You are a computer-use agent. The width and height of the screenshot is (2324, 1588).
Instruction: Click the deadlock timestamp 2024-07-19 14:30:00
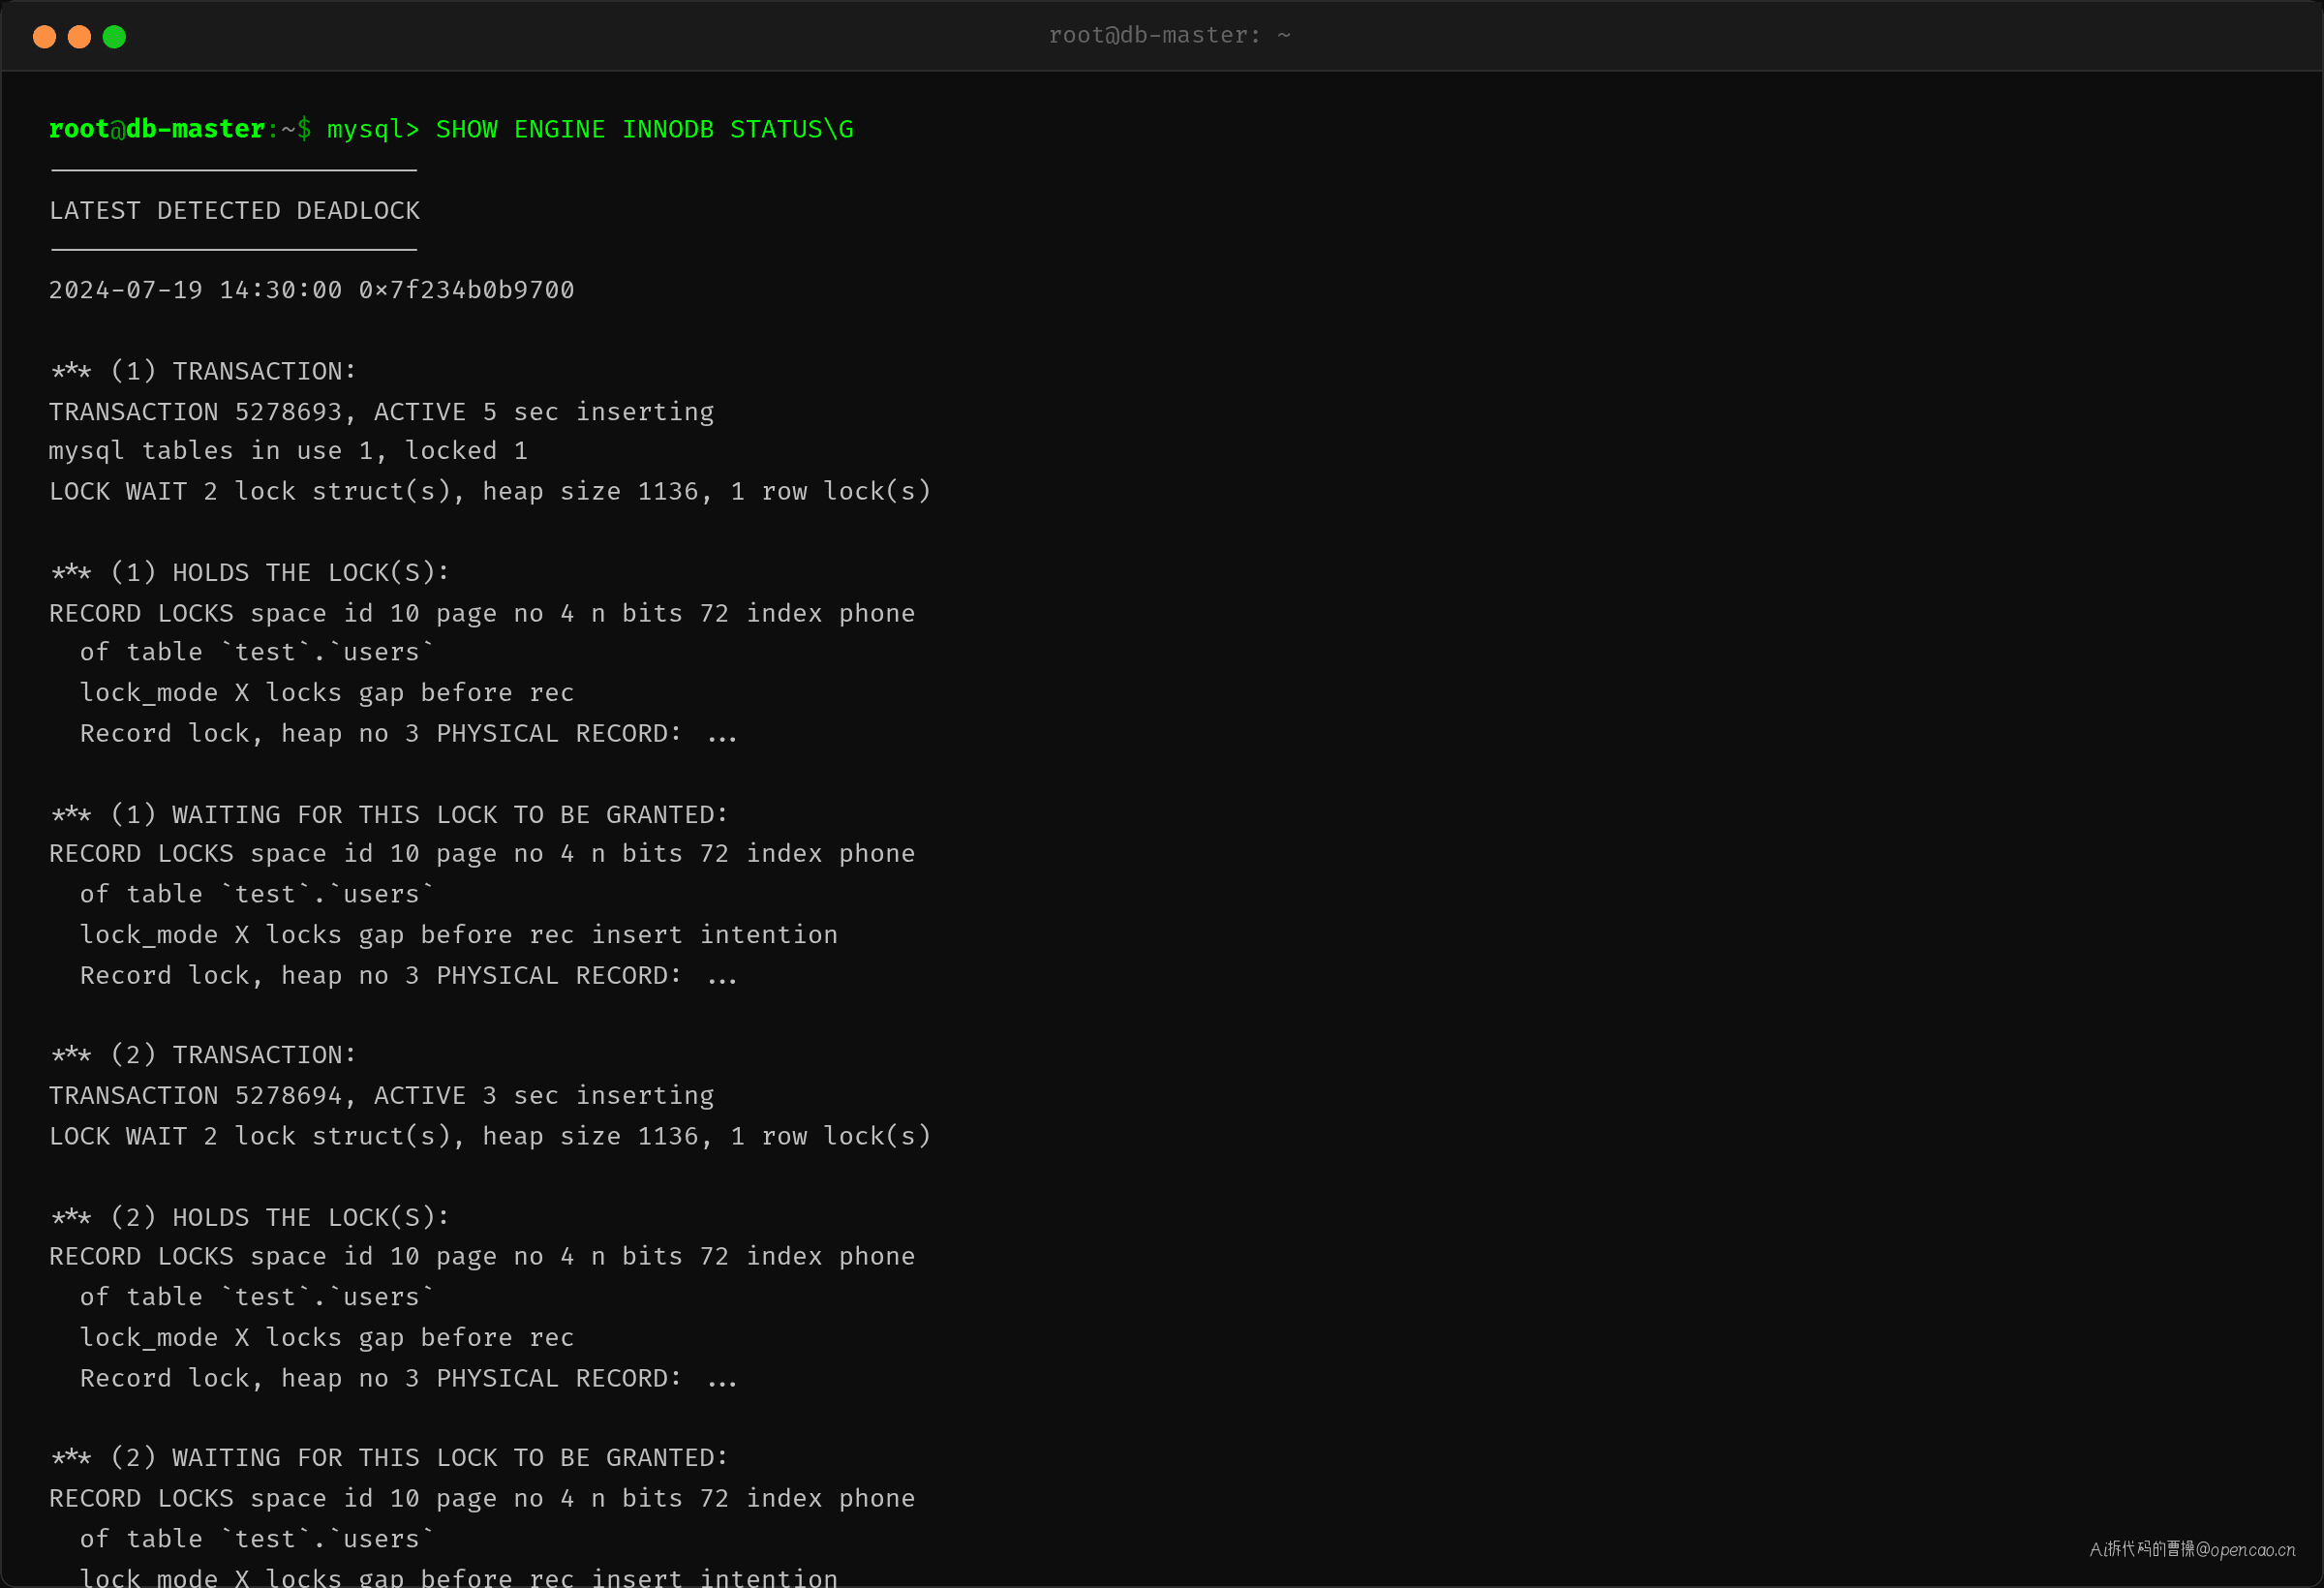195,290
